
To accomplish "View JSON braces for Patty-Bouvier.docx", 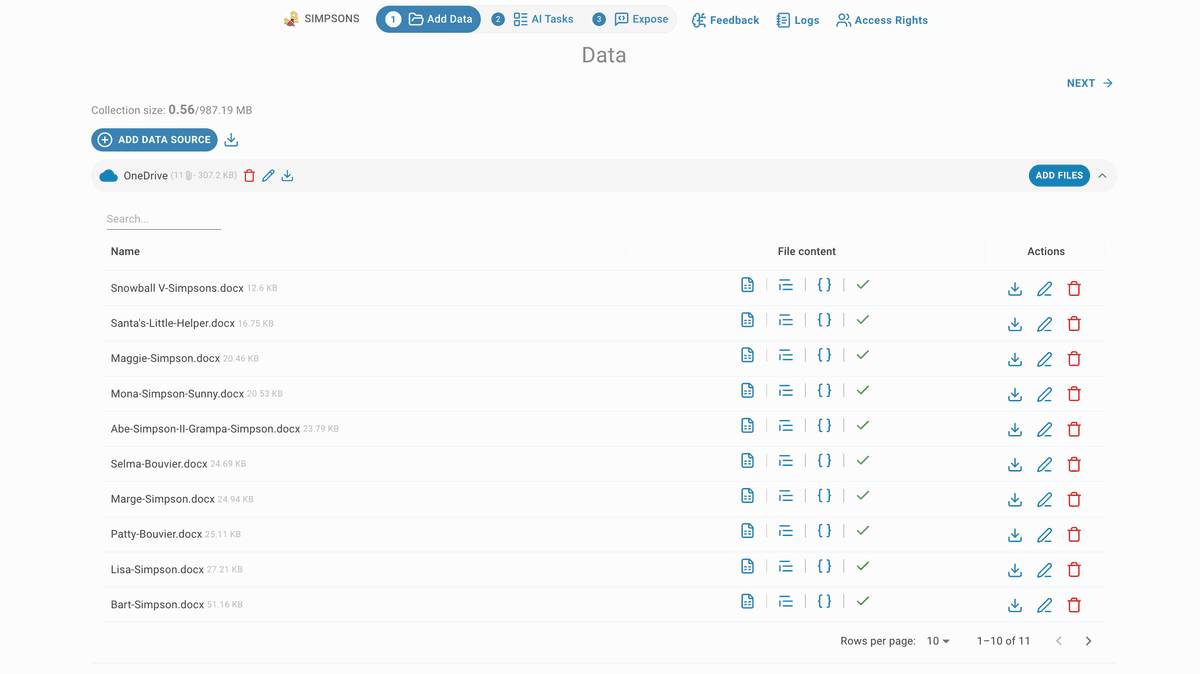I will (824, 531).
